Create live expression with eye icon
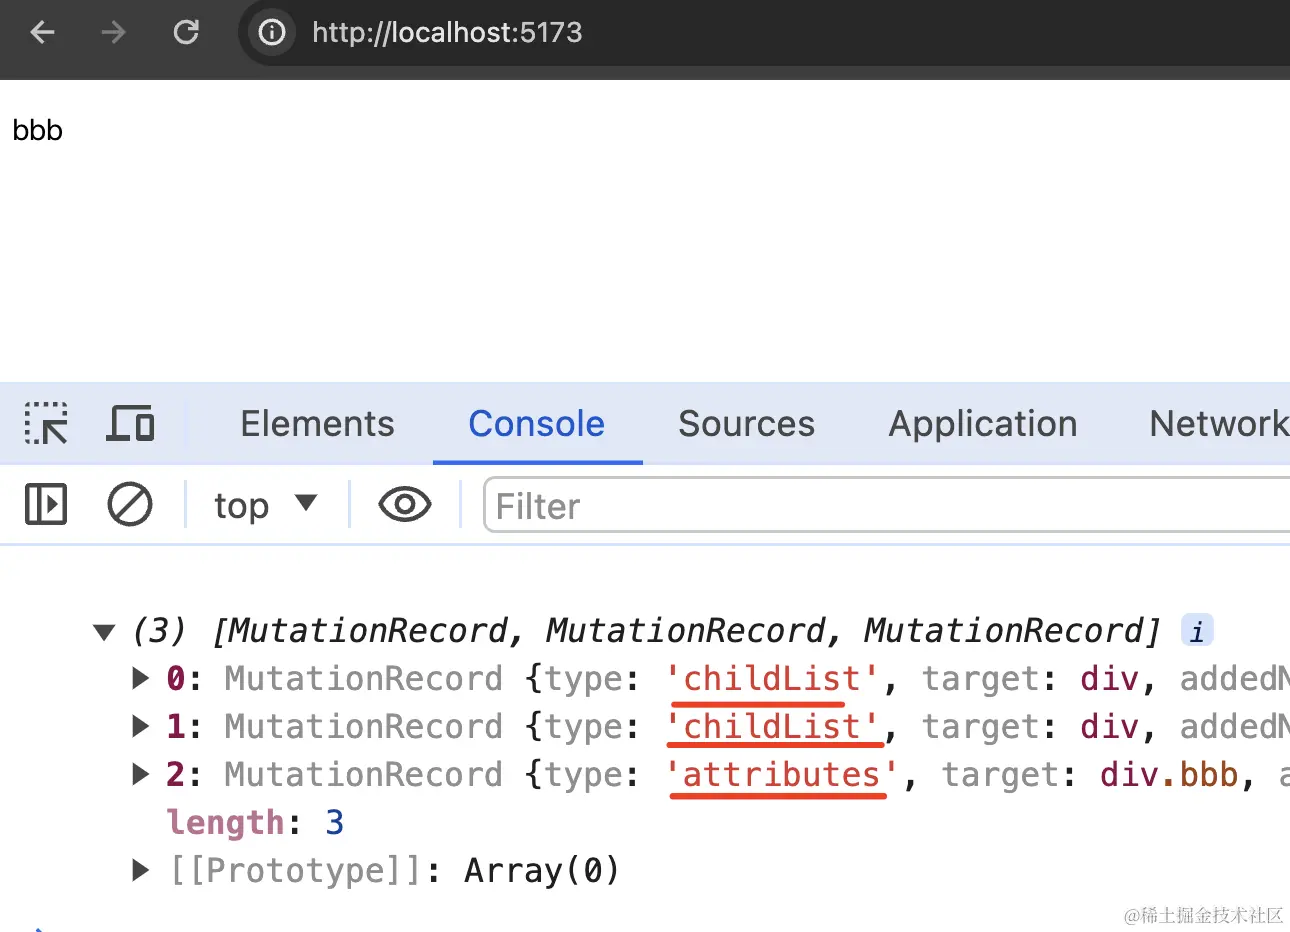Screen dimensions: 1290x932 click(x=405, y=505)
